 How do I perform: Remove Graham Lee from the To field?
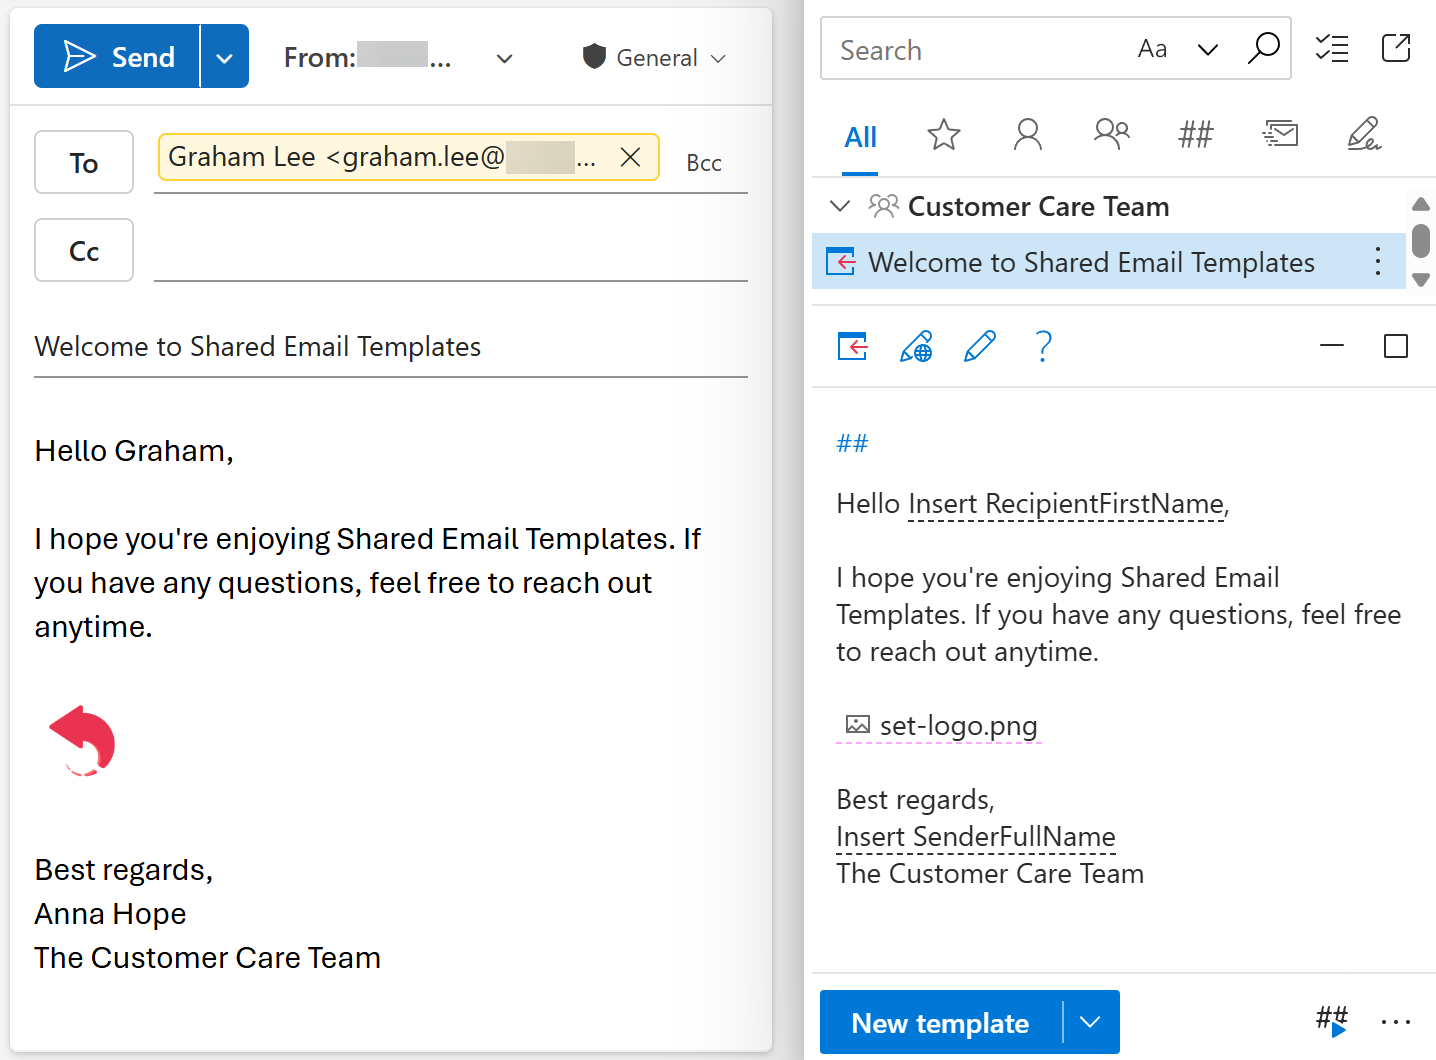630,157
